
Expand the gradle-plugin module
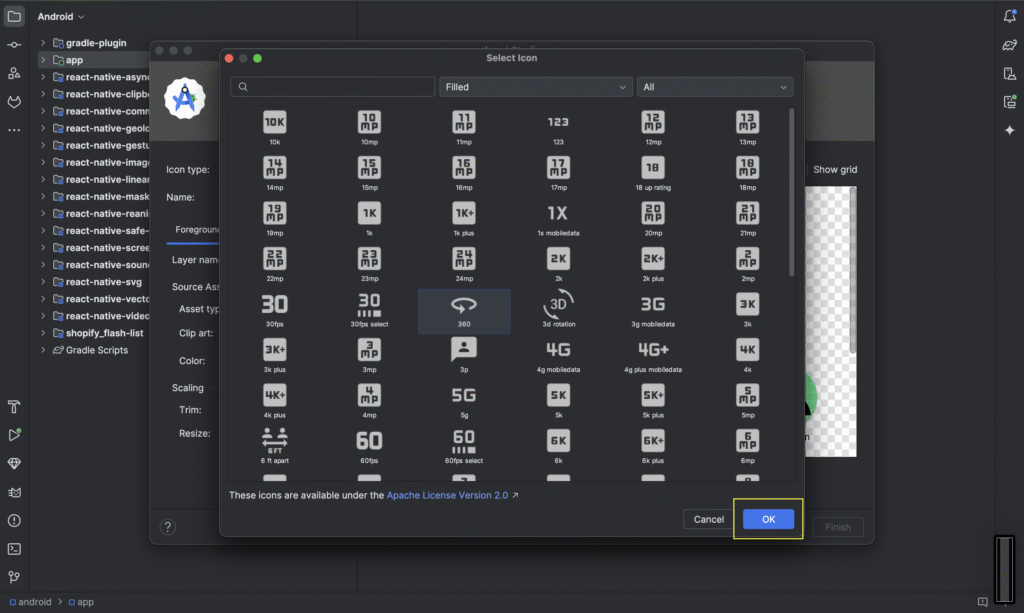pos(43,43)
